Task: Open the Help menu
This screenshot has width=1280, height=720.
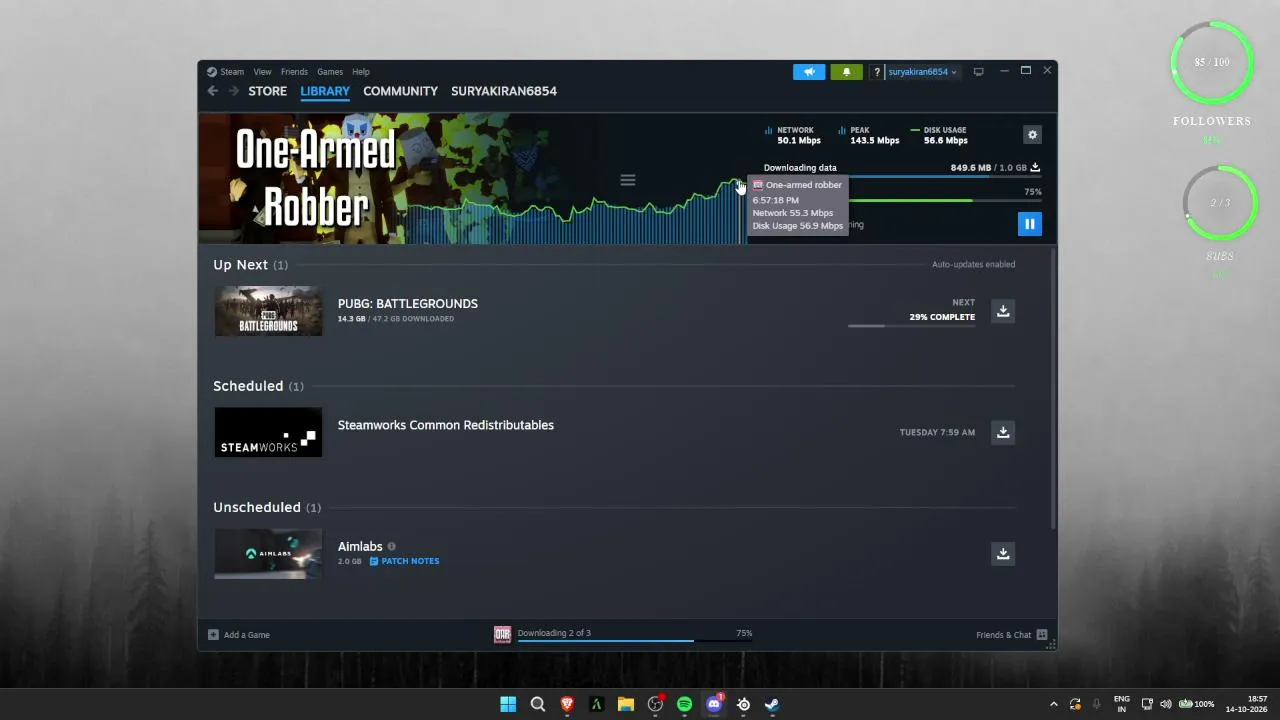Action: (361, 72)
